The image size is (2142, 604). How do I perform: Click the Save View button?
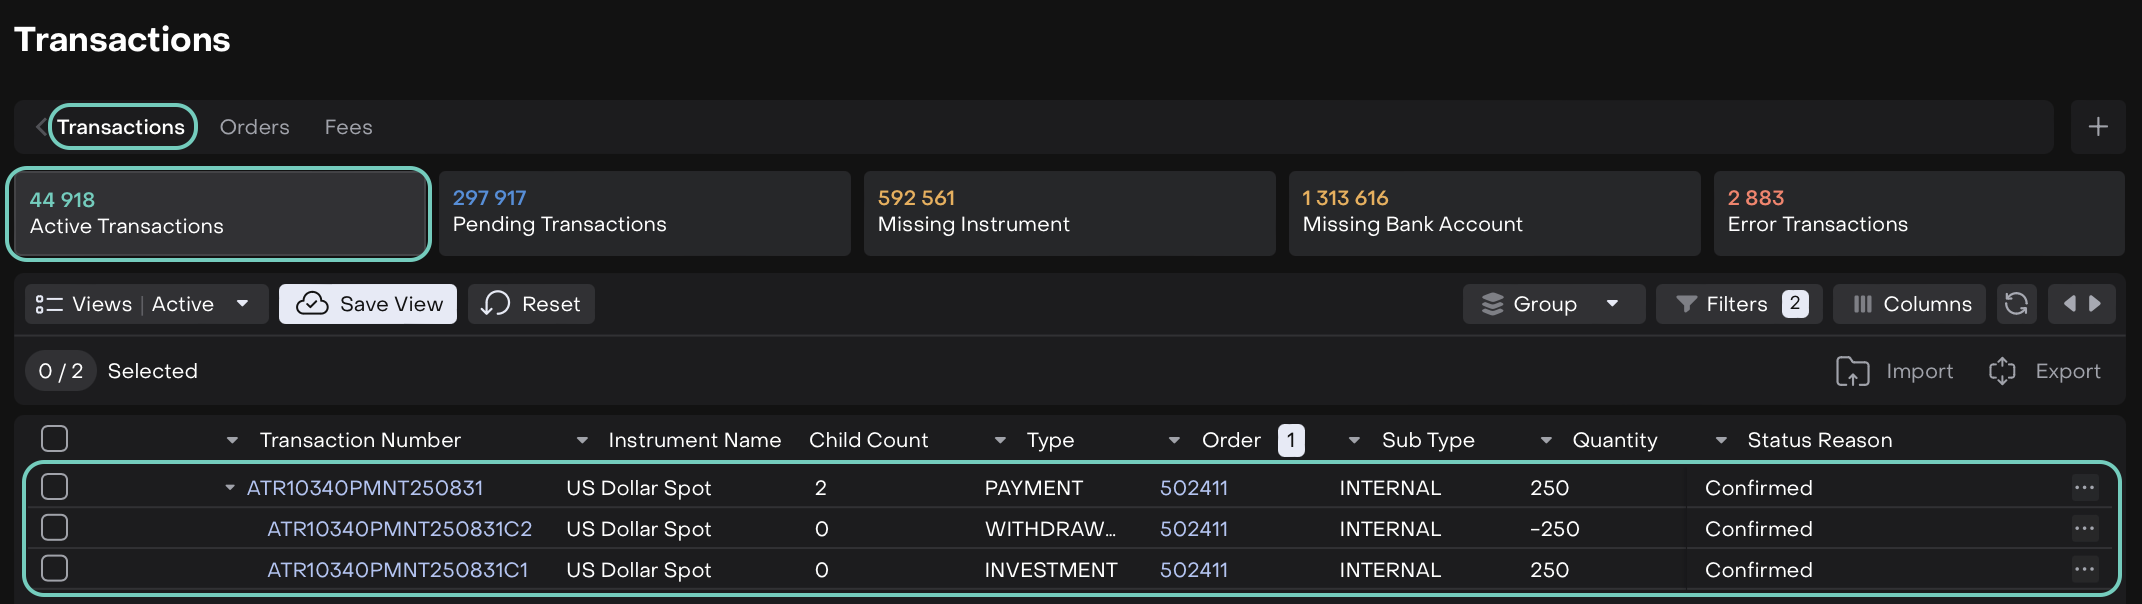pyautogui.click(x=368, y=304)
